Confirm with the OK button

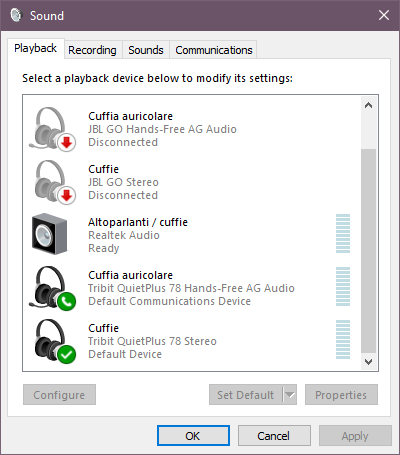193,436
